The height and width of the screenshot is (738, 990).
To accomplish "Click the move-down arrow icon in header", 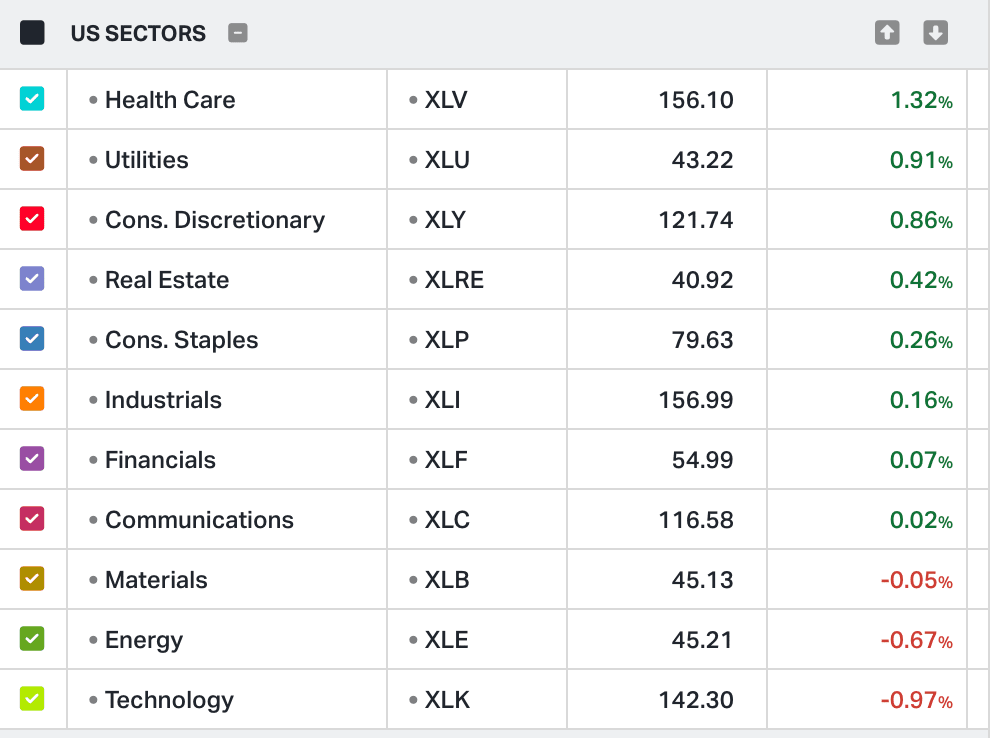I will [x=935, y=33].
